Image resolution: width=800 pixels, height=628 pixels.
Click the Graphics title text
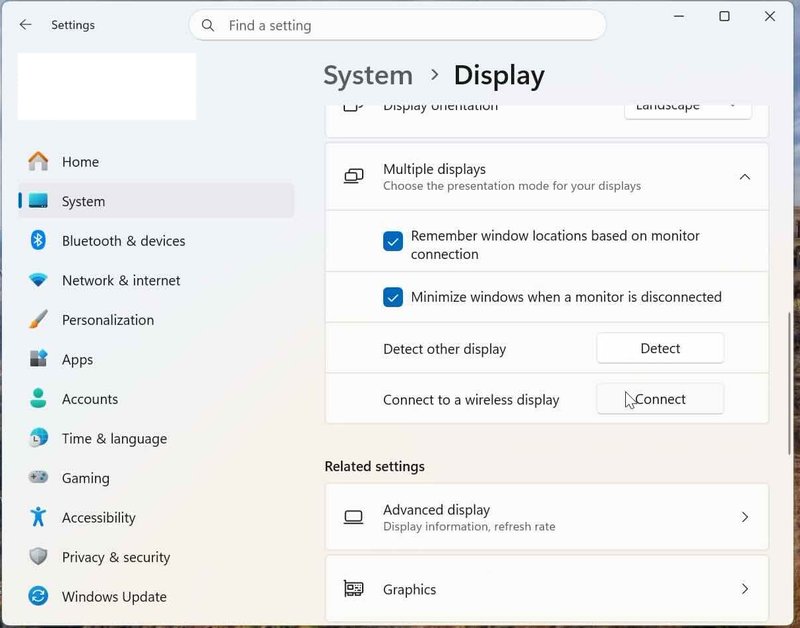tap(409, 589)
